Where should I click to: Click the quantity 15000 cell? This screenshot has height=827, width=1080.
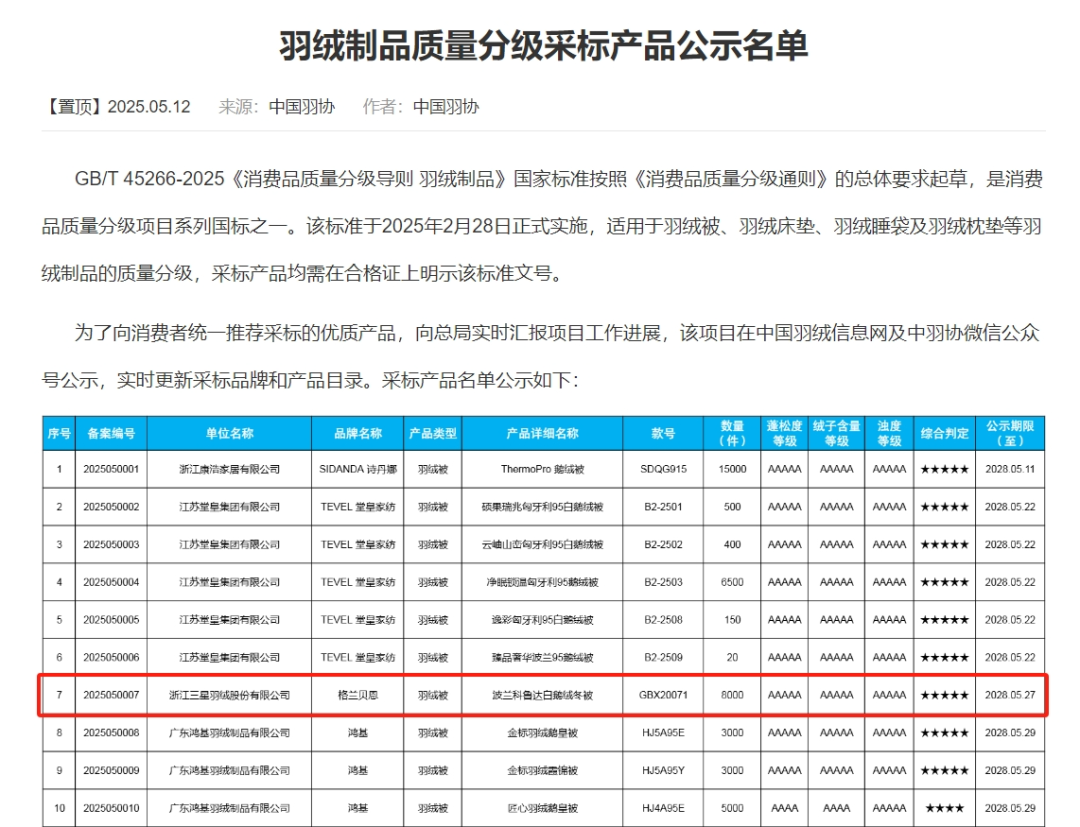click(733, 469)
